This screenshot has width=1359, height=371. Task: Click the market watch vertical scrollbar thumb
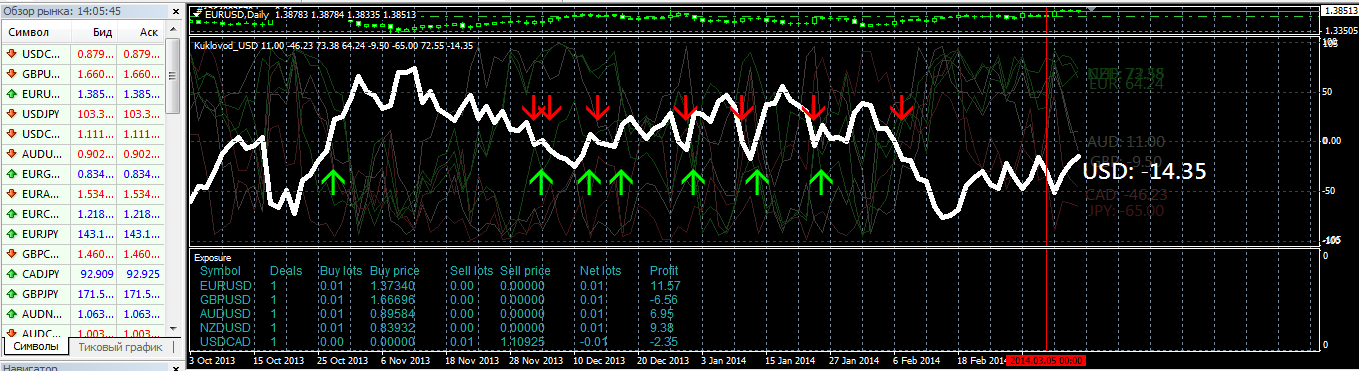(172, 77)
